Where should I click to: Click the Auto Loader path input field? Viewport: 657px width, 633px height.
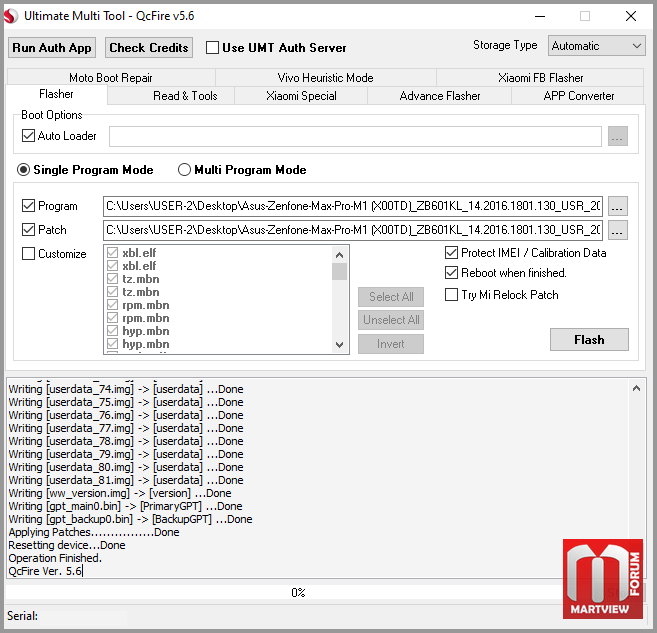click(355, 136)
